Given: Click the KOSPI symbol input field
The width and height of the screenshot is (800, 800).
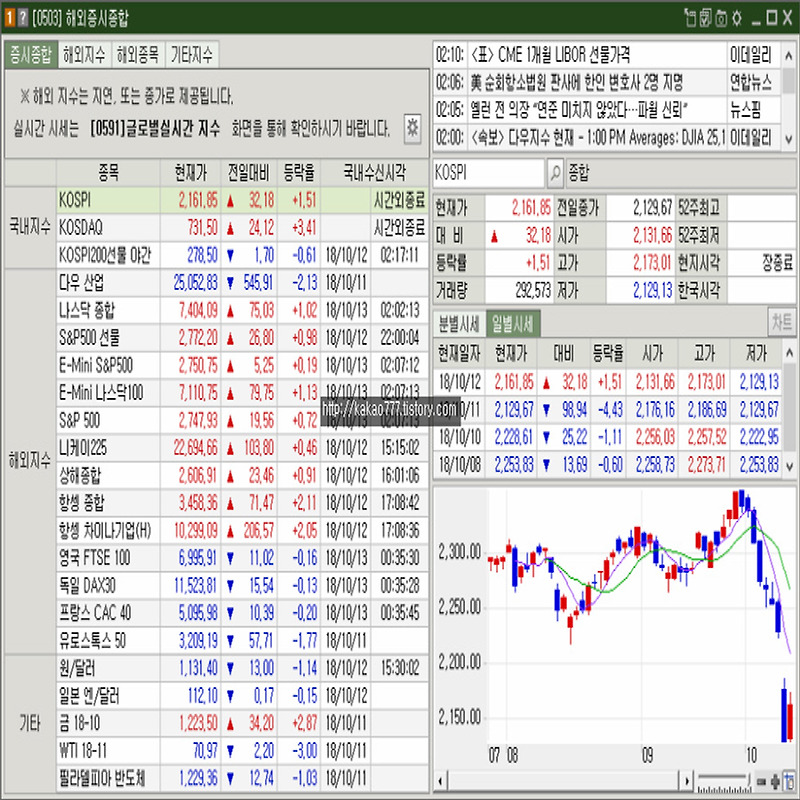Looking at the screenshot, I should [x=488, y=173].
